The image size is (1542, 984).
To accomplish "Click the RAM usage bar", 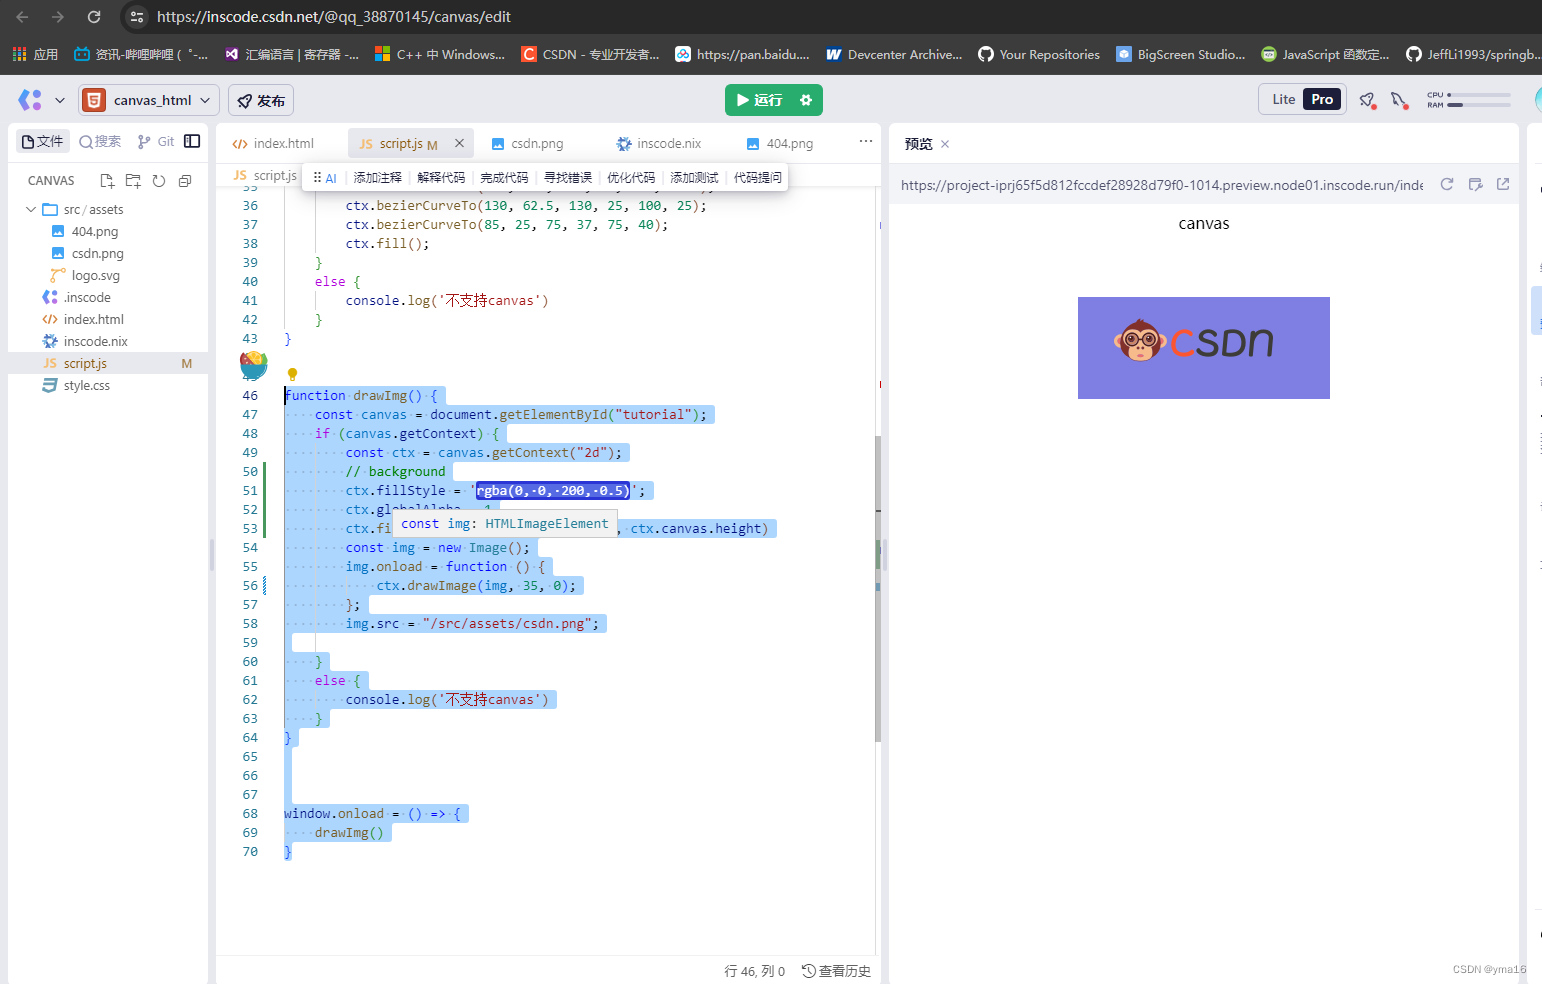I will point(1480,104).
